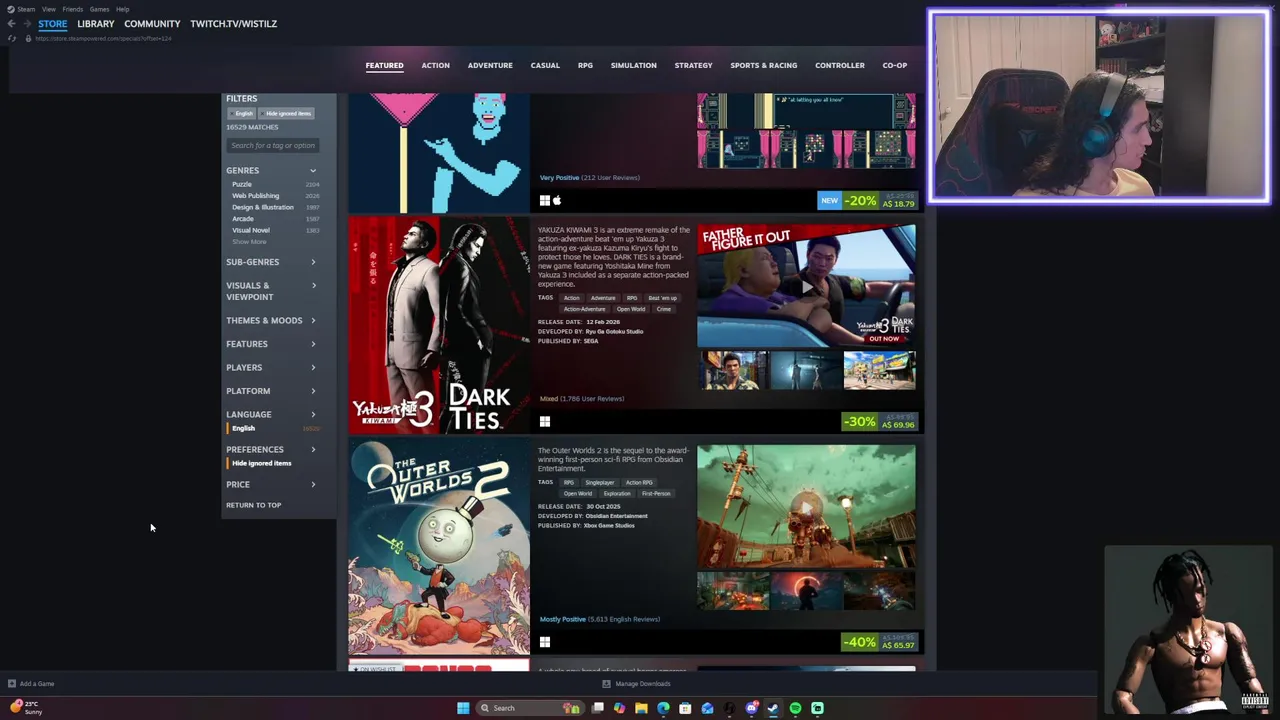Open the Friends menu
The height and width of the screenshot is (720, 1280).
72,9
